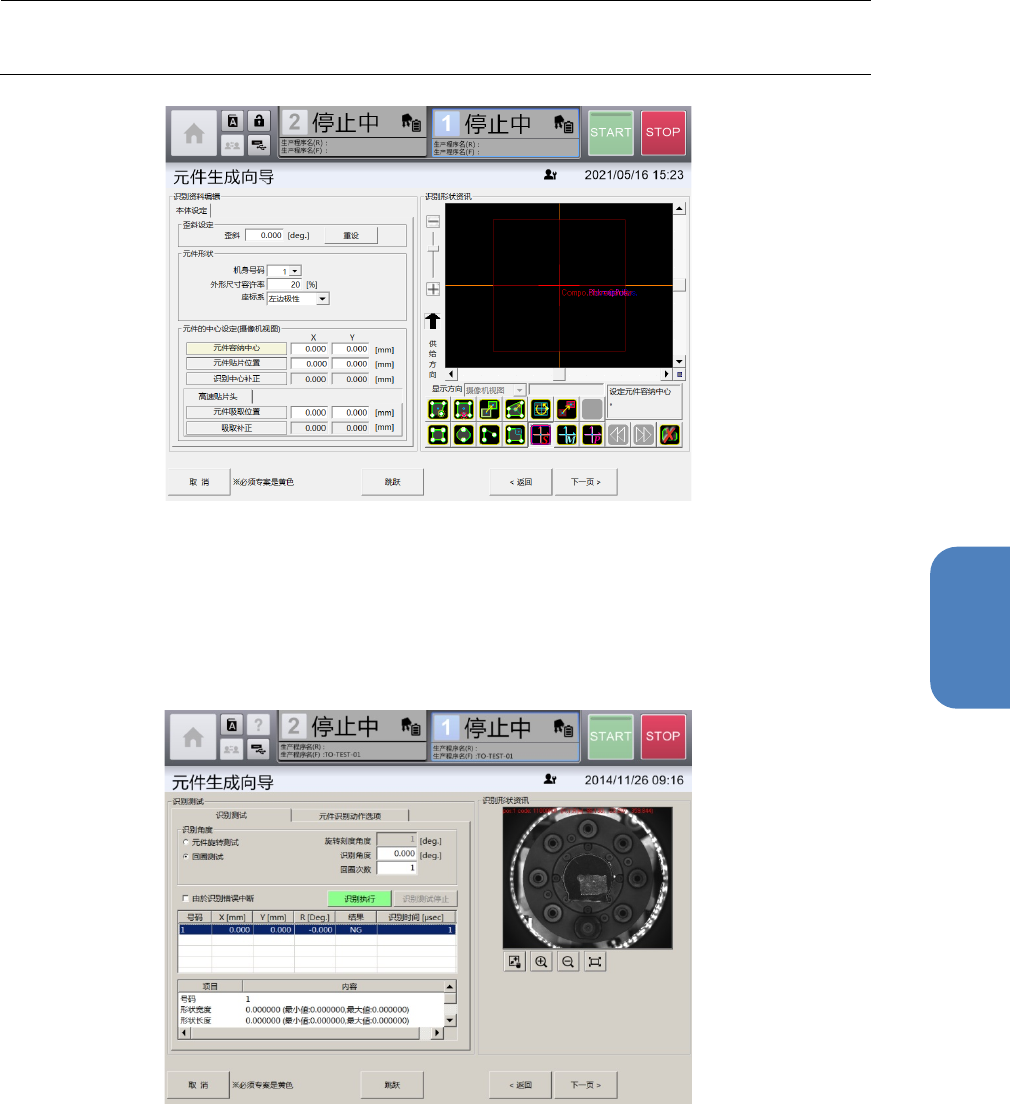Click 取消 in the upper screen

click(199, 482)
